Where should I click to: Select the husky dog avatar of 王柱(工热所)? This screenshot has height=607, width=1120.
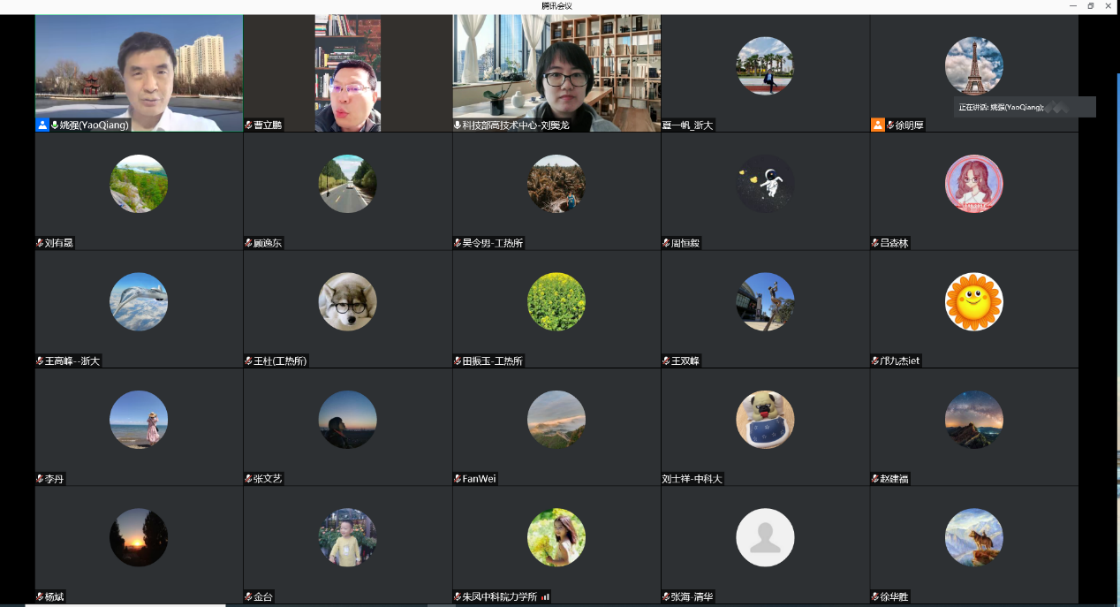pyautogui.click(x=347, y=302)
